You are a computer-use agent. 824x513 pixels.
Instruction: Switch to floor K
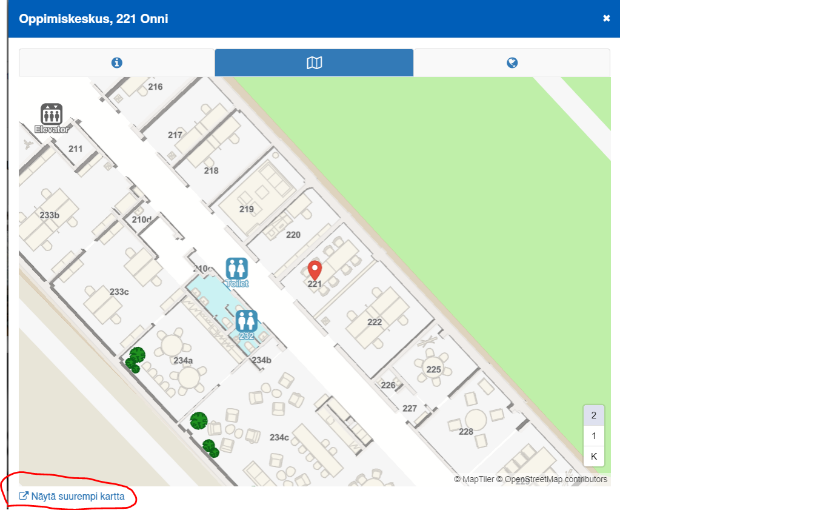point(593,456)
